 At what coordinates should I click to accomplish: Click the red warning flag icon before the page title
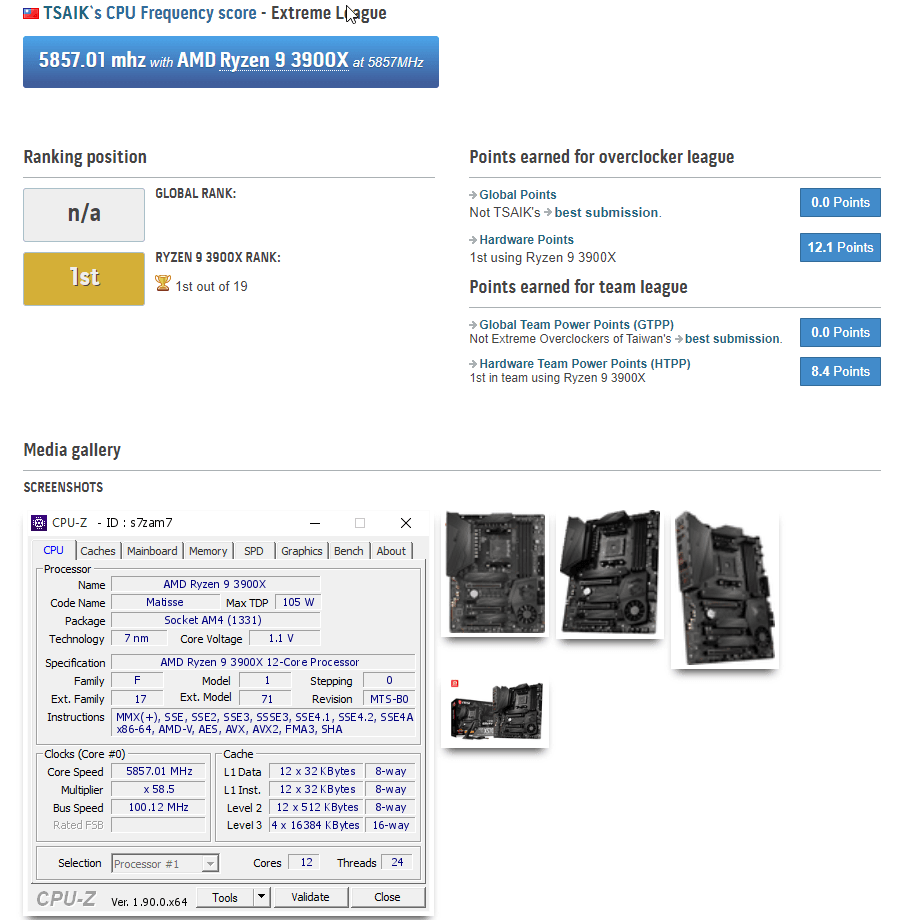pyautogui.click(x=29, y=13)
